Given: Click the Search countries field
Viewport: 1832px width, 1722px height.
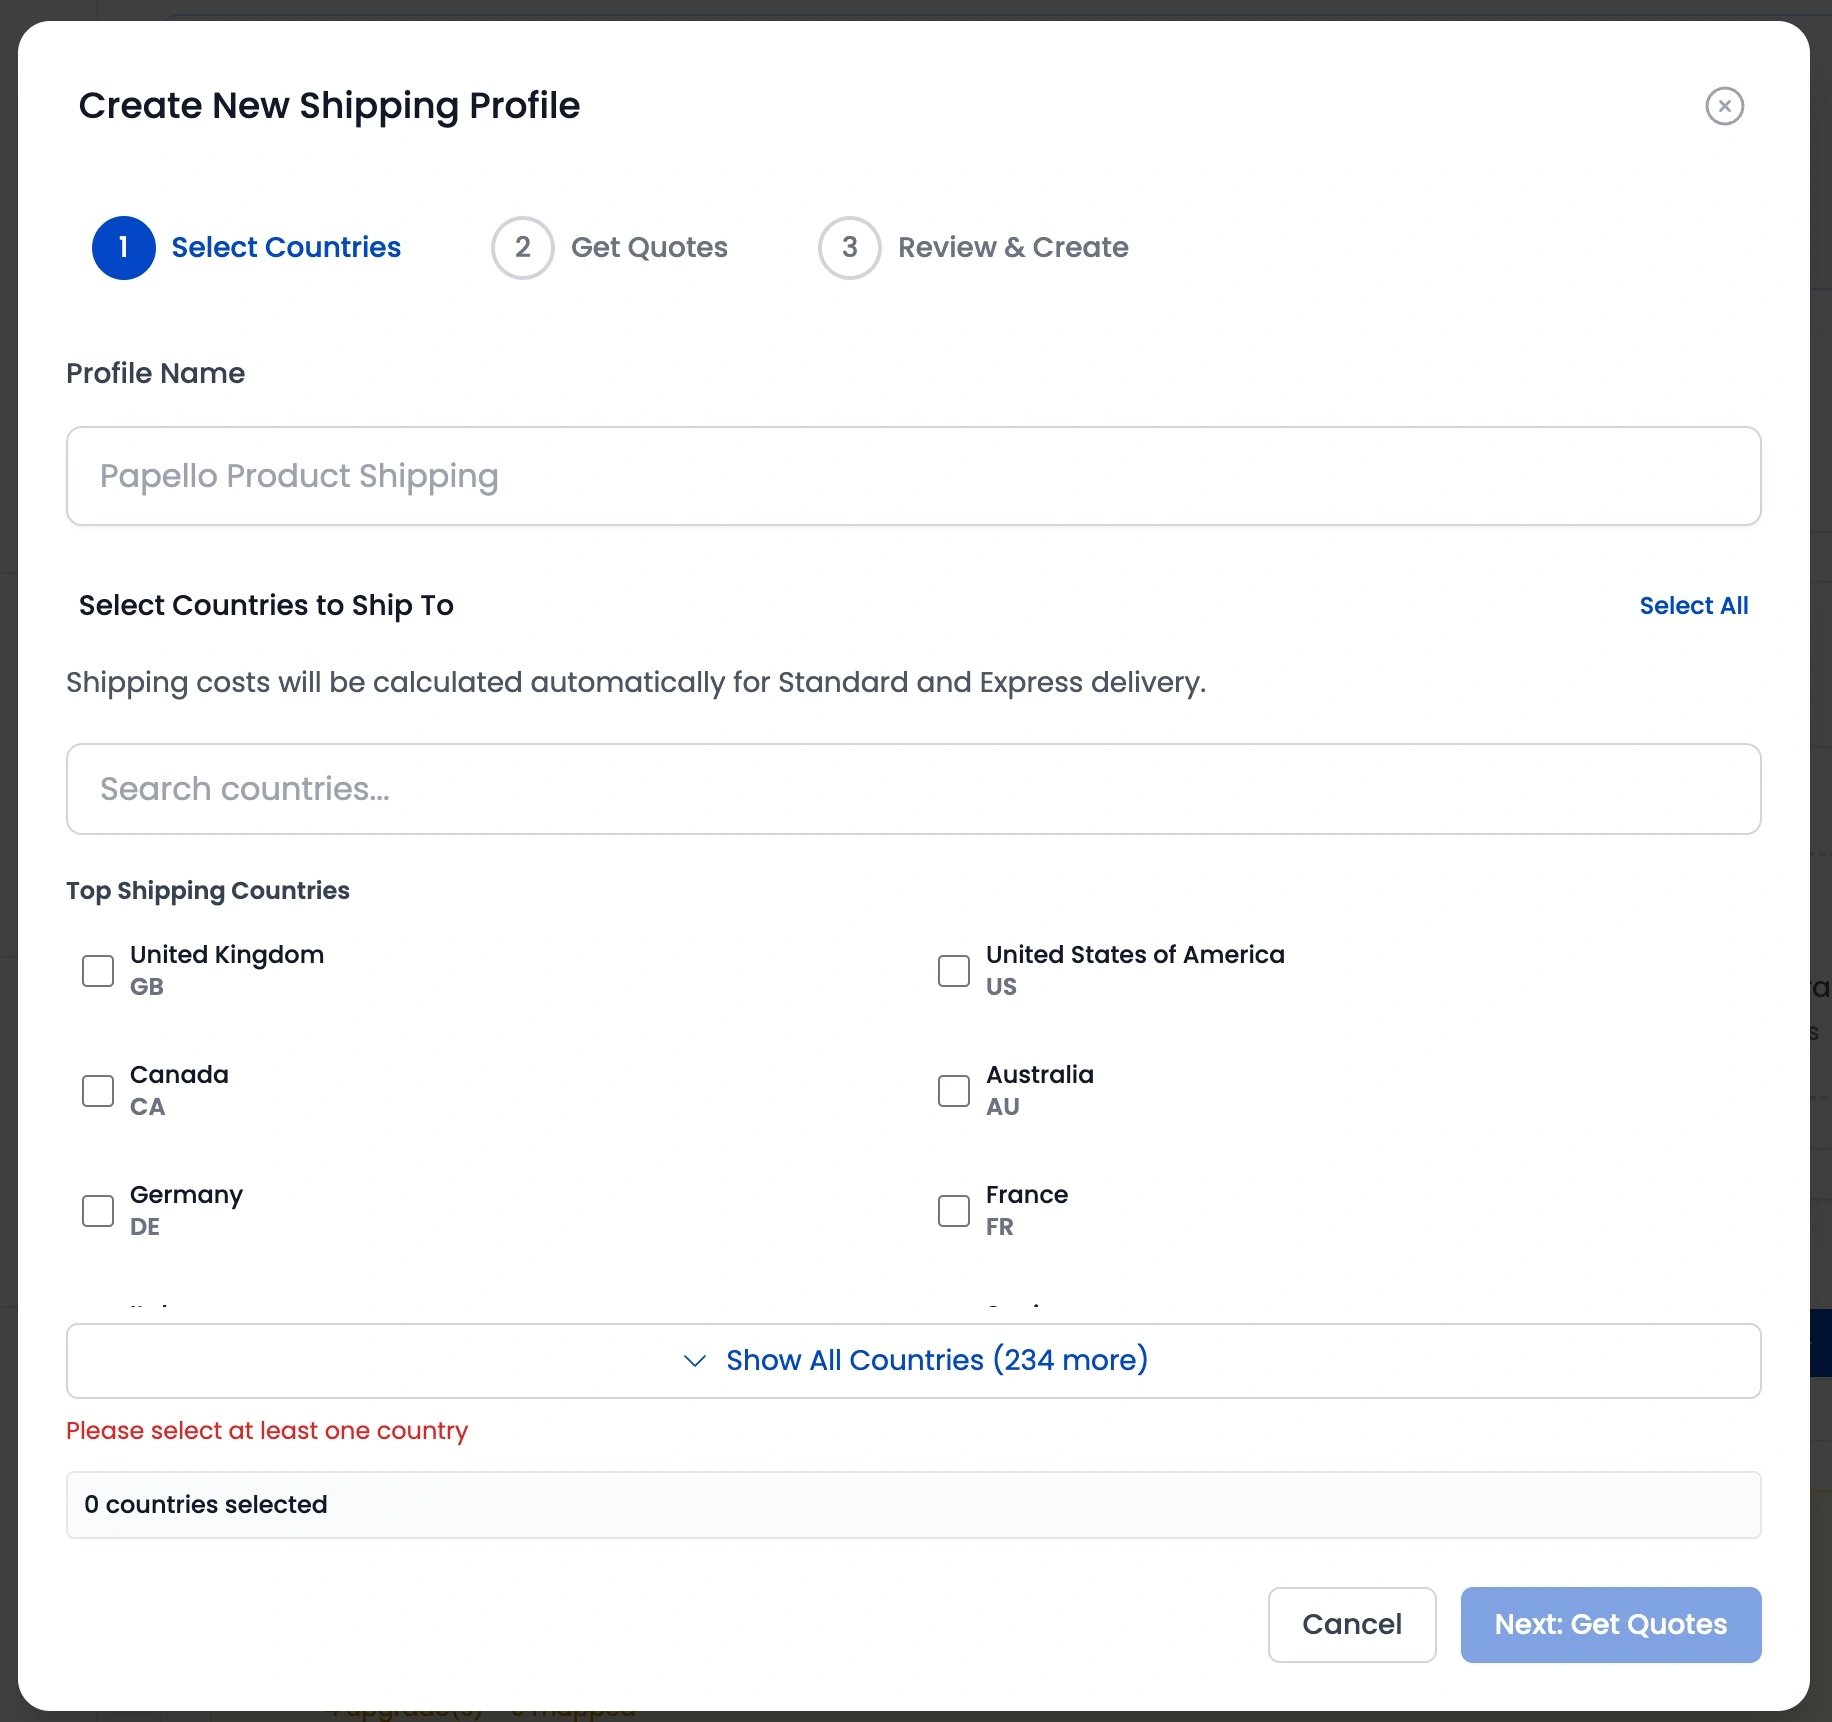Looking at the screenshot, I should click(913, 789).
